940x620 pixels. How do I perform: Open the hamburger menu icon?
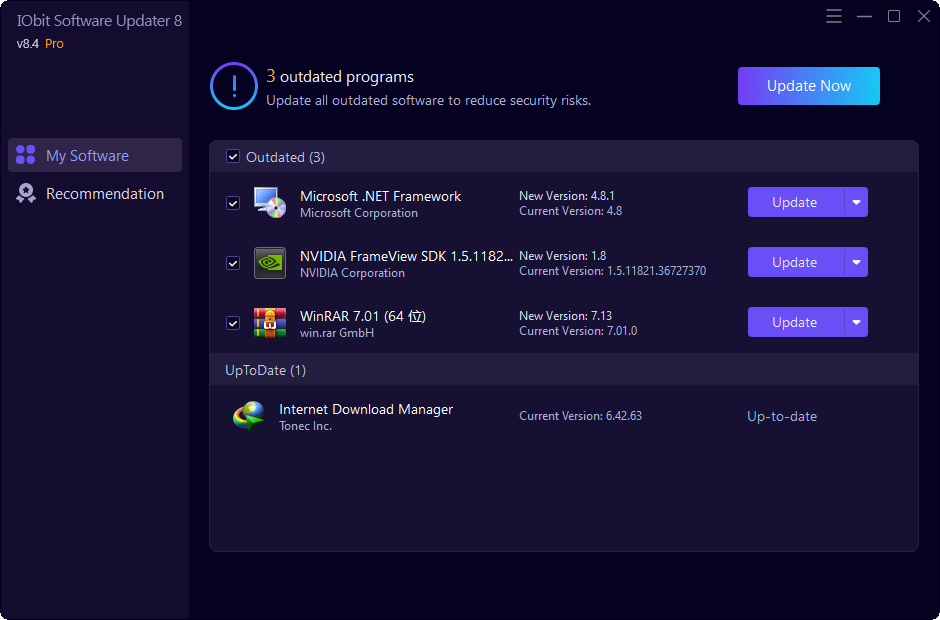834,16
